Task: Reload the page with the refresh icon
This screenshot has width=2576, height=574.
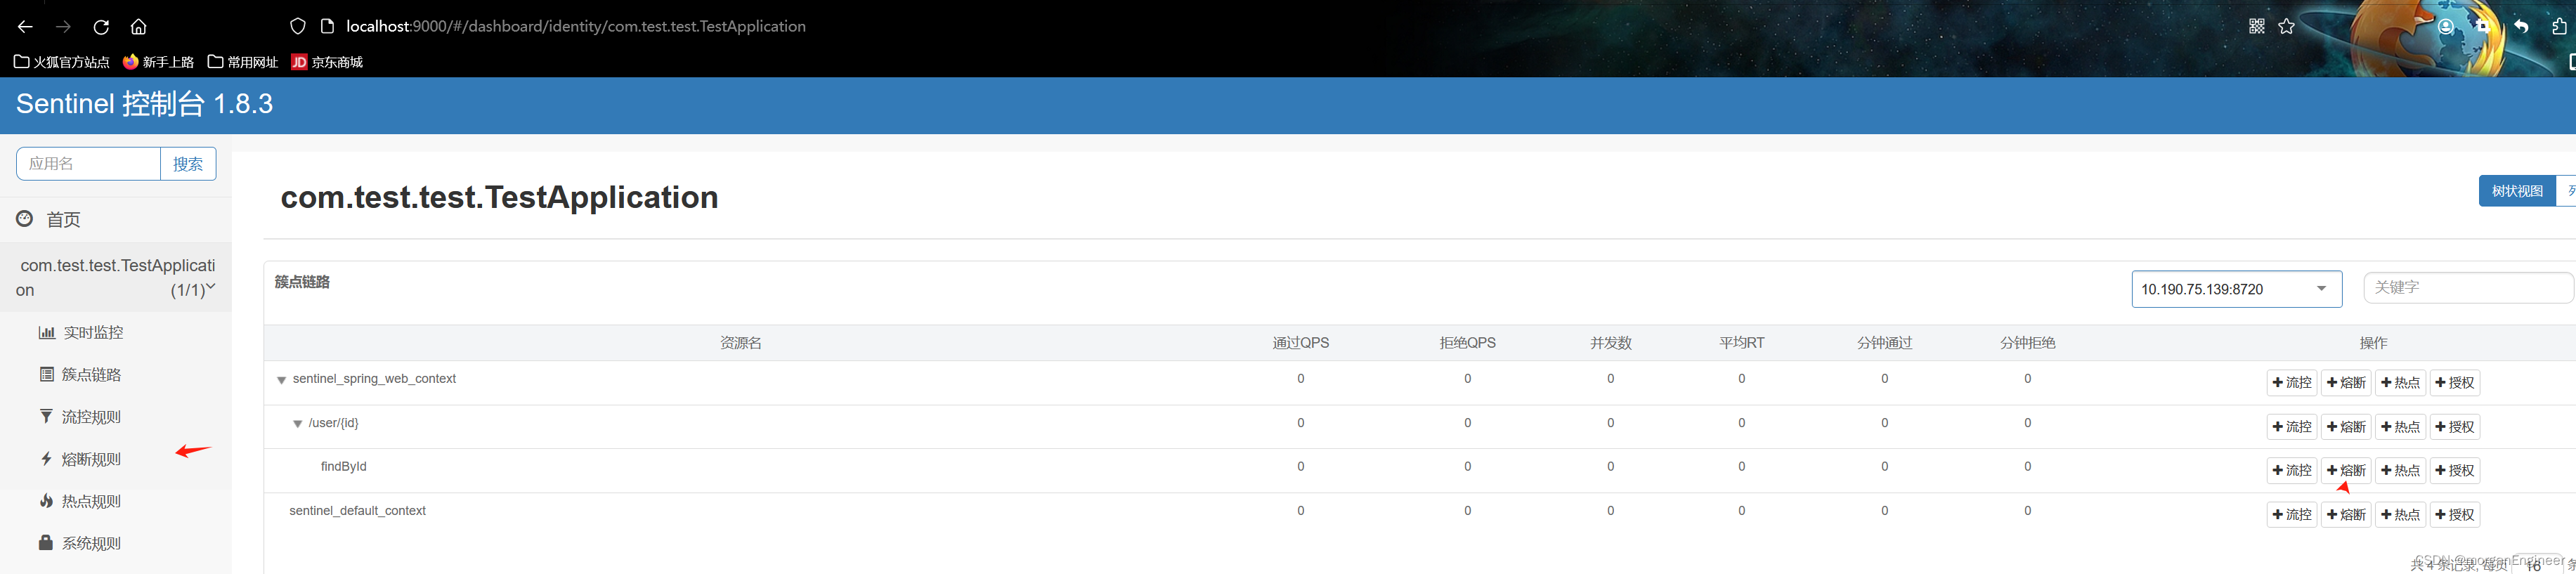Action: click(101, 27)
